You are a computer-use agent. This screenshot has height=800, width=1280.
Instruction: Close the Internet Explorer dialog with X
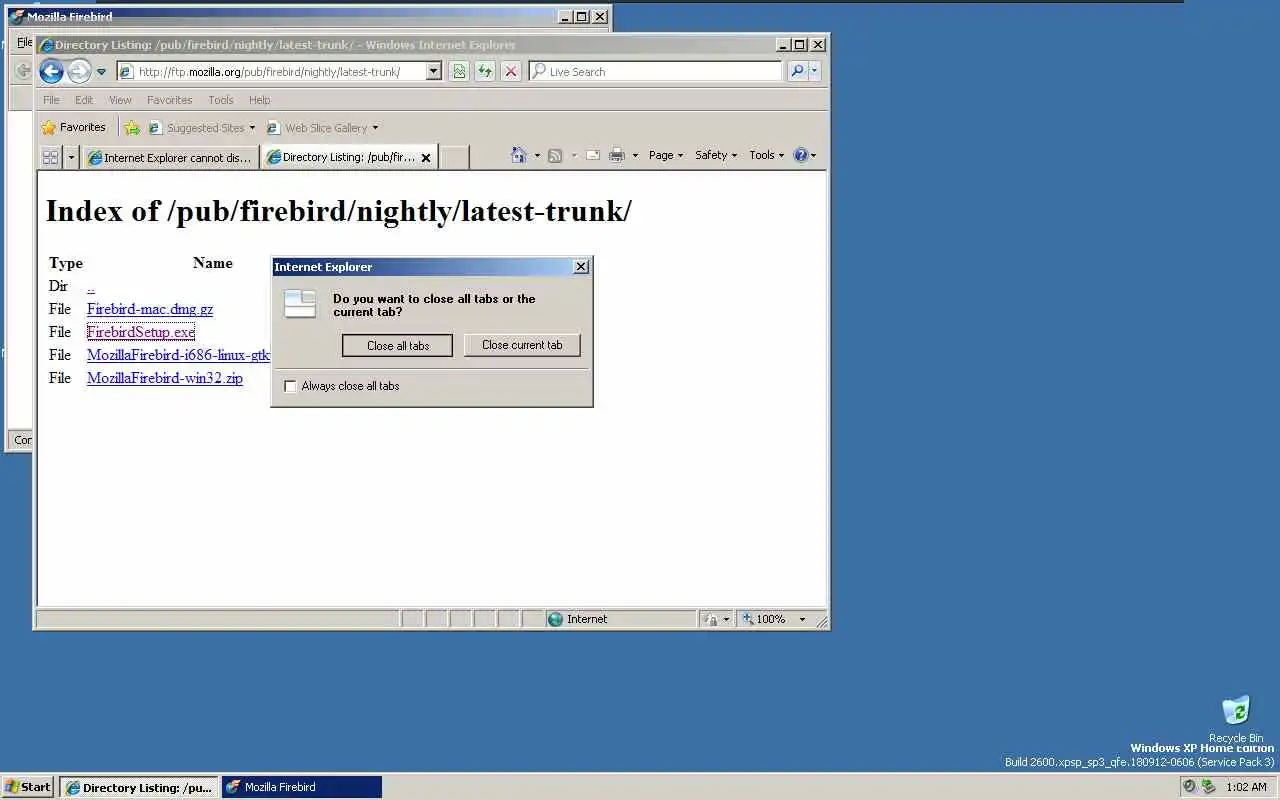click(x=581, y=267)
